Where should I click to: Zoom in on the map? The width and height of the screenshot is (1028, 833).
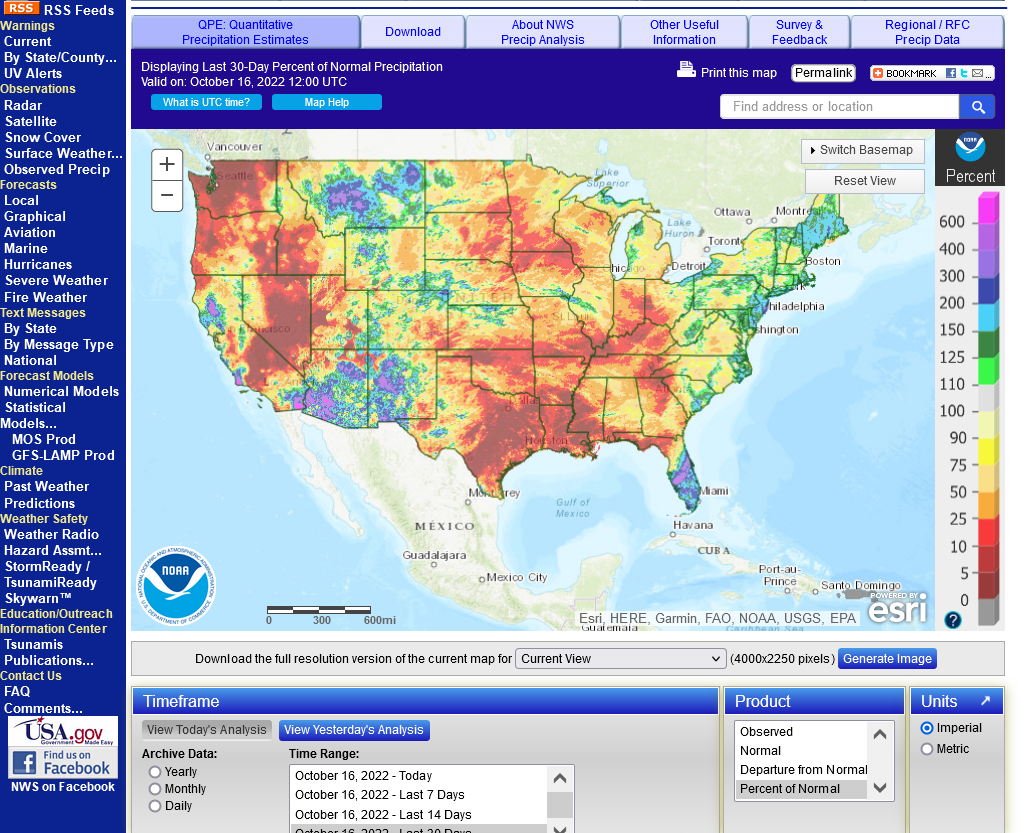167,165
